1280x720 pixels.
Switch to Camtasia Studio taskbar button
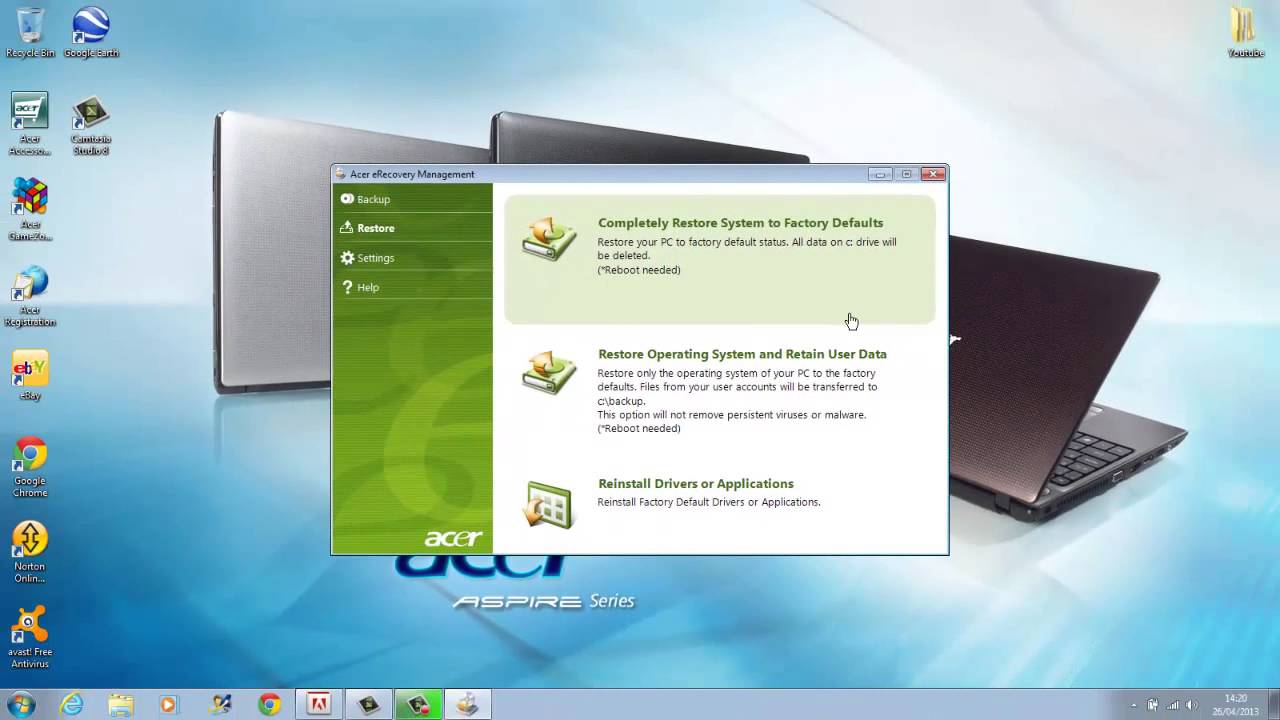368,705
